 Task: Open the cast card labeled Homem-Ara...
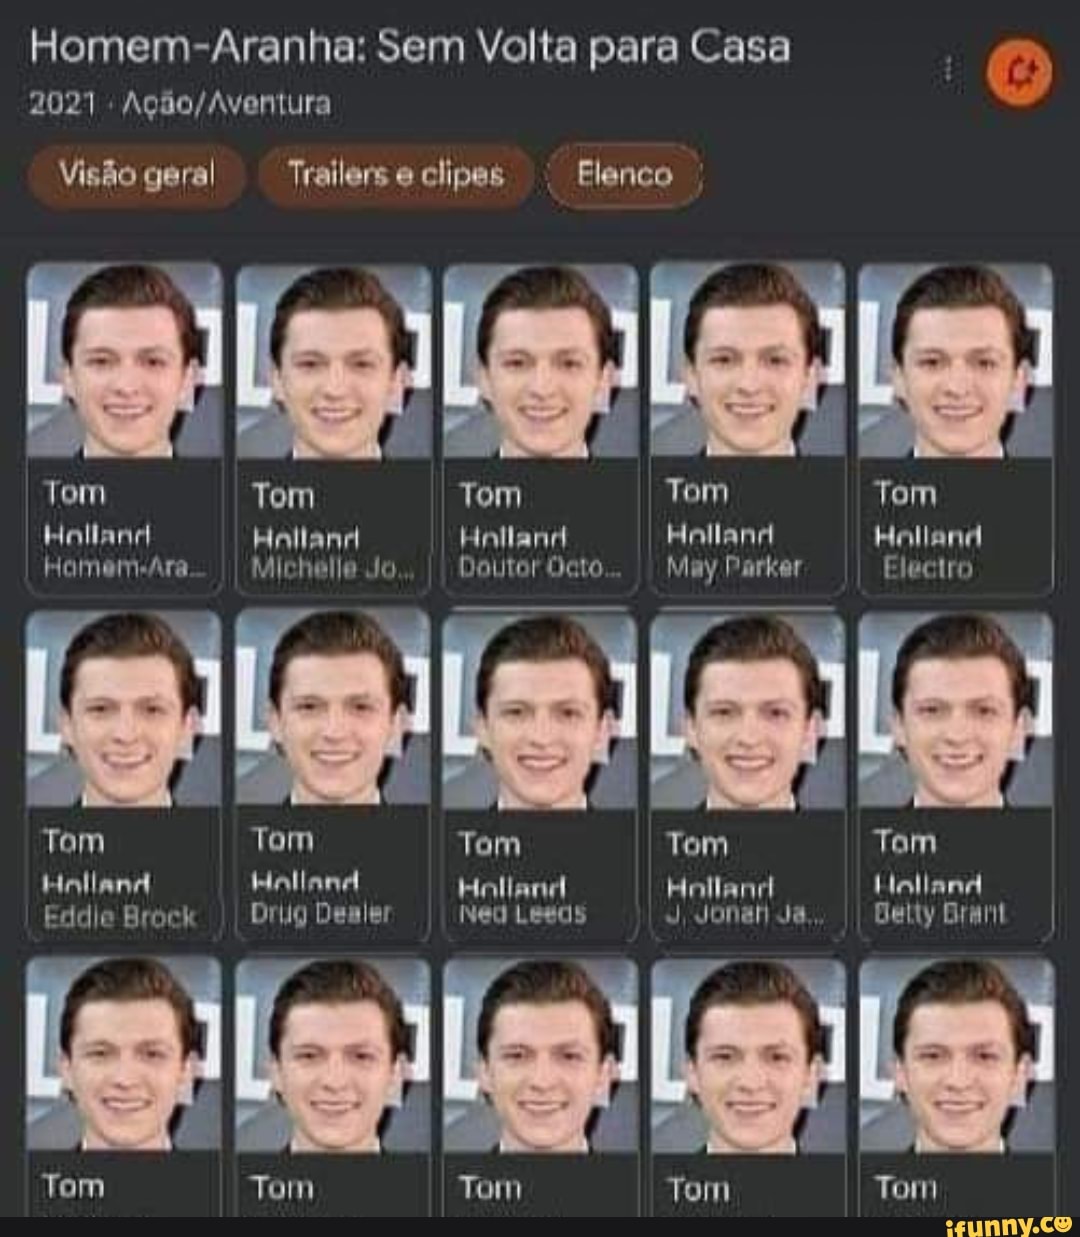pos(124,429)
